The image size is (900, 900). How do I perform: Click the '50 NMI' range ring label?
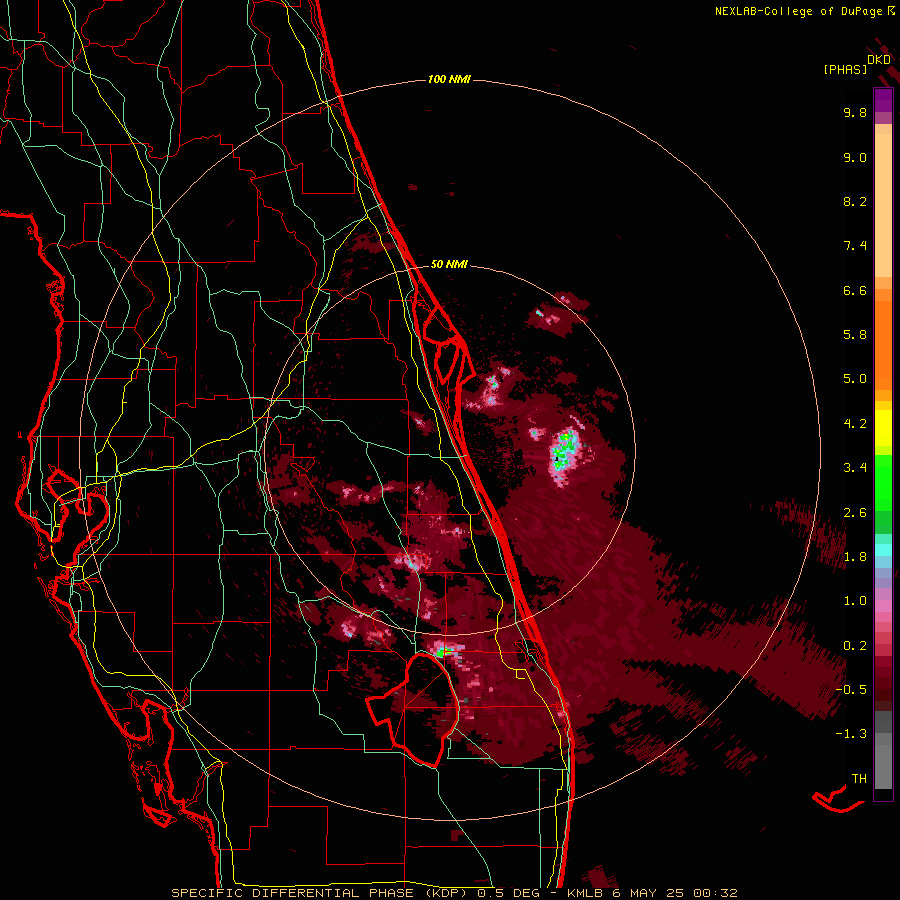tap(449, 264)
